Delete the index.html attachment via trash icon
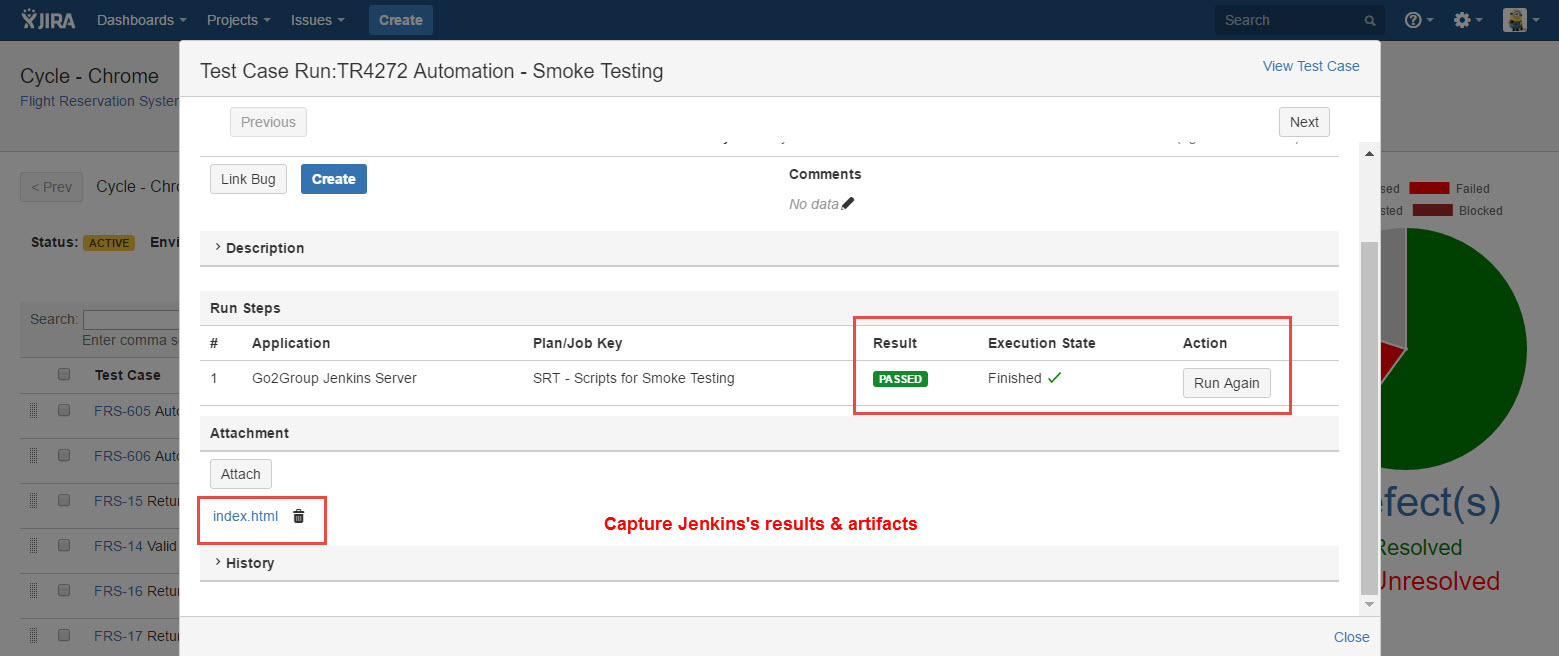Screen dimensions: 1559x656 298,516
